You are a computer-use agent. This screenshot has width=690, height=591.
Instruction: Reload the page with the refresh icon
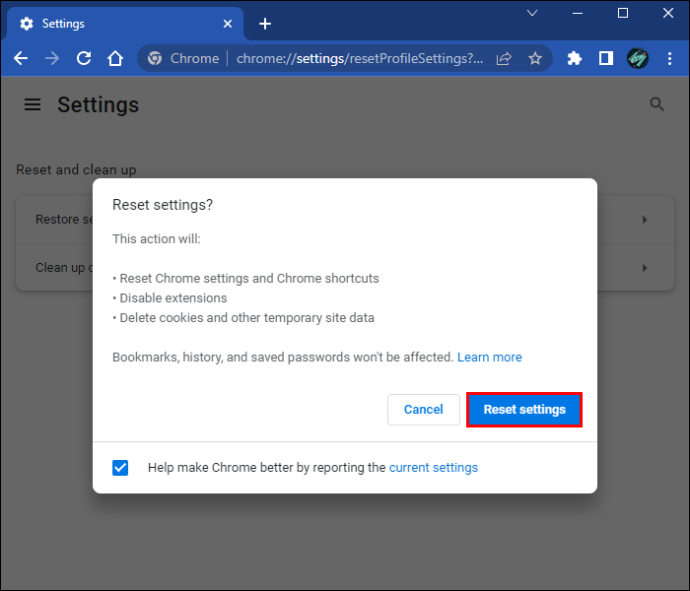point(84,58)
